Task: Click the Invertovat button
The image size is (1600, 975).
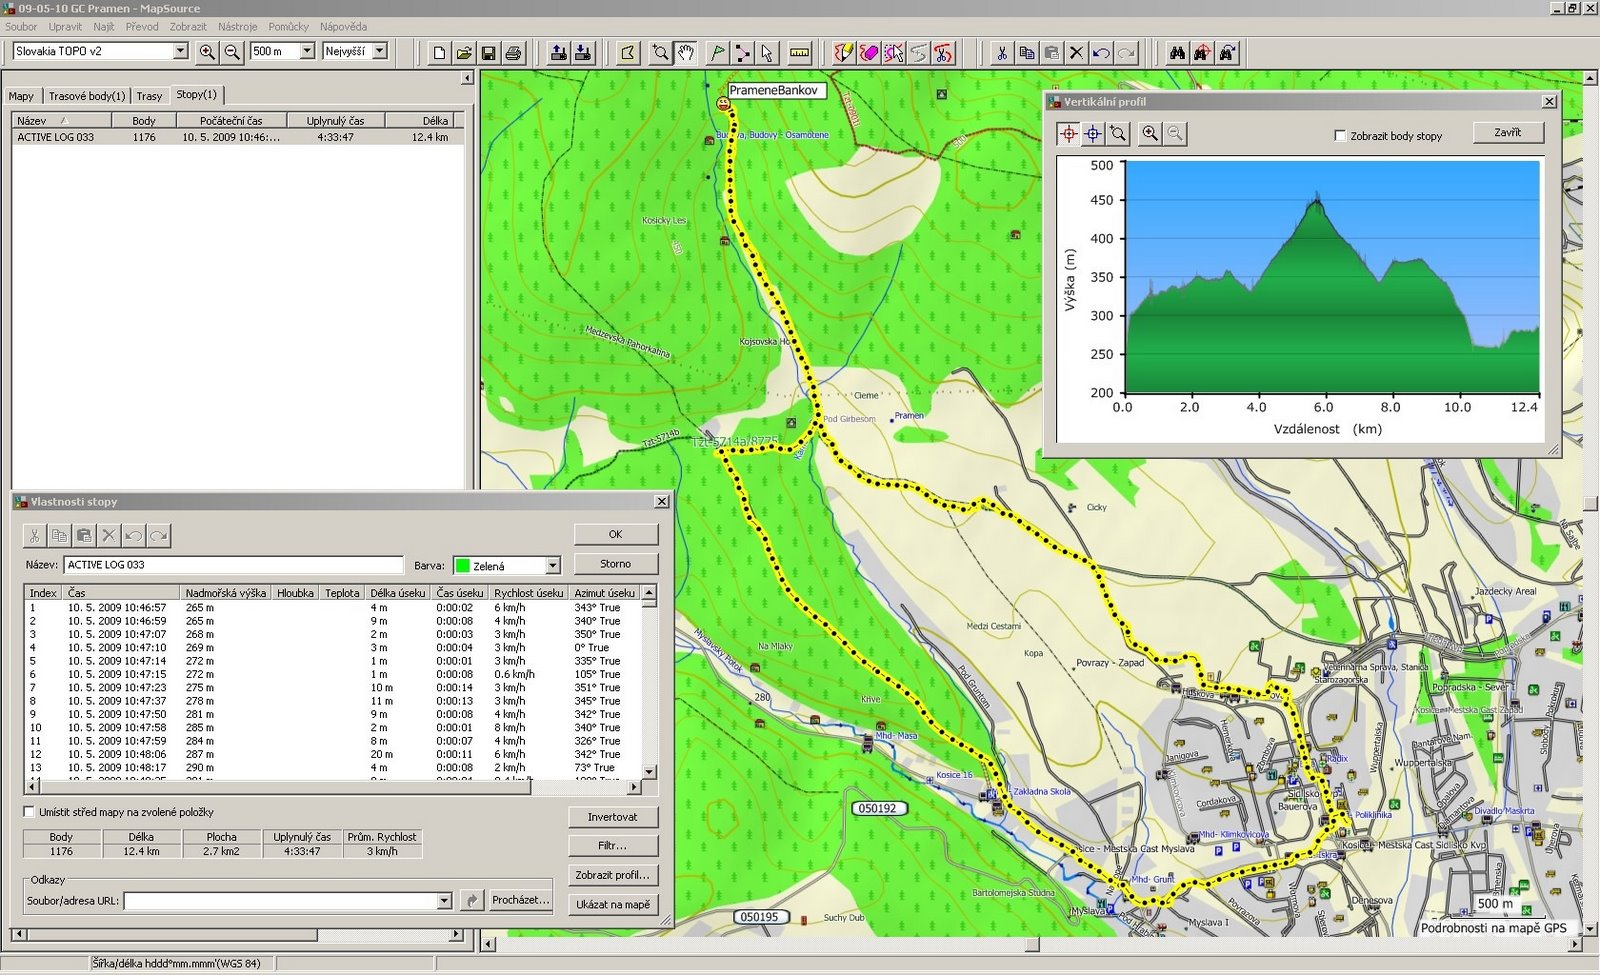Action: click(613, 817)
